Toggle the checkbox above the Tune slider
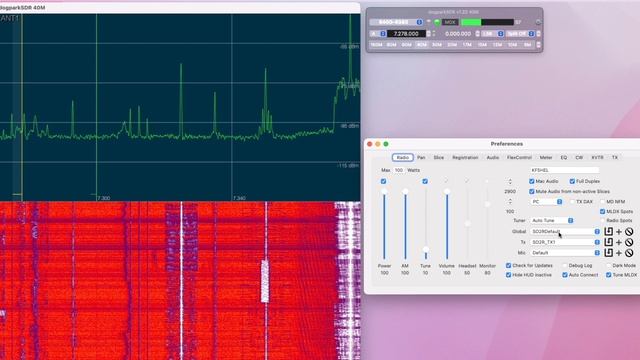Screen dimensions: 640x360 (x=425, y=181)
